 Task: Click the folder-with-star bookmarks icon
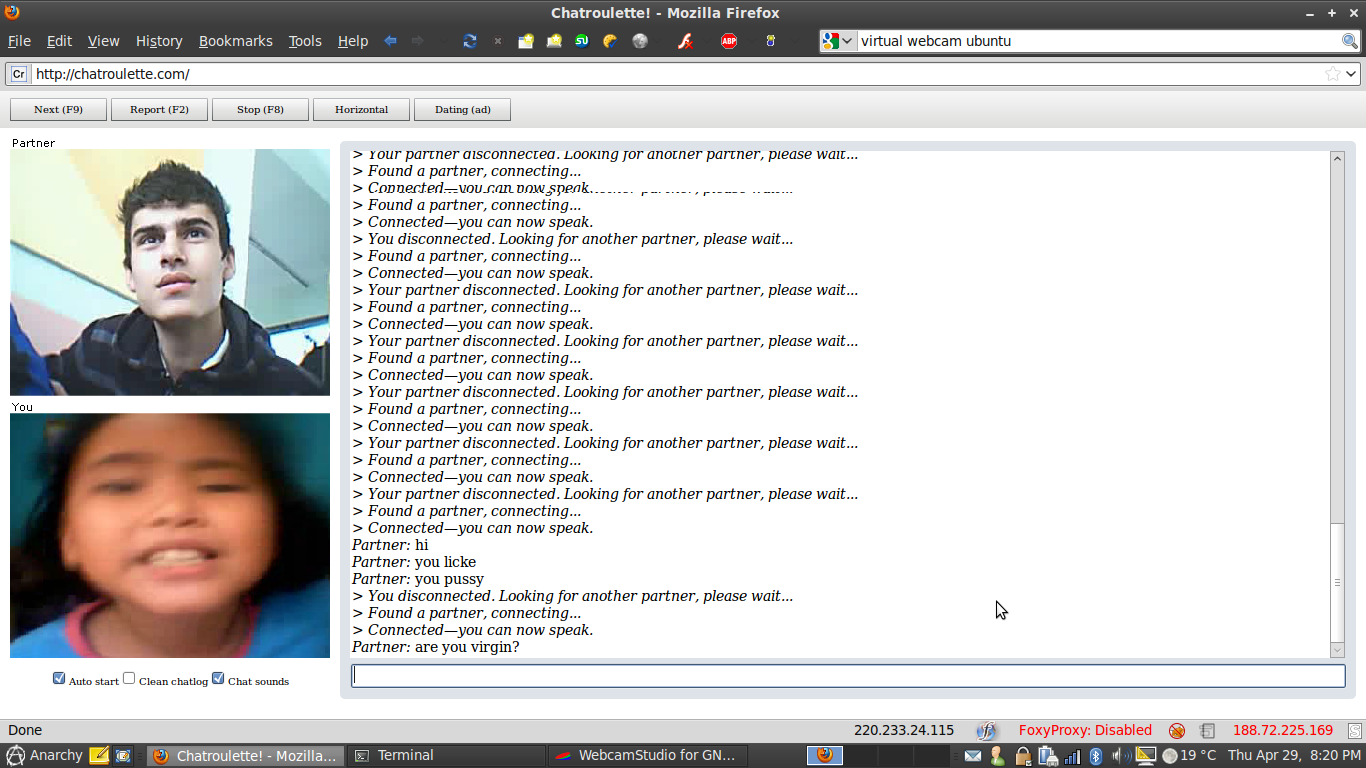(554, 41)
